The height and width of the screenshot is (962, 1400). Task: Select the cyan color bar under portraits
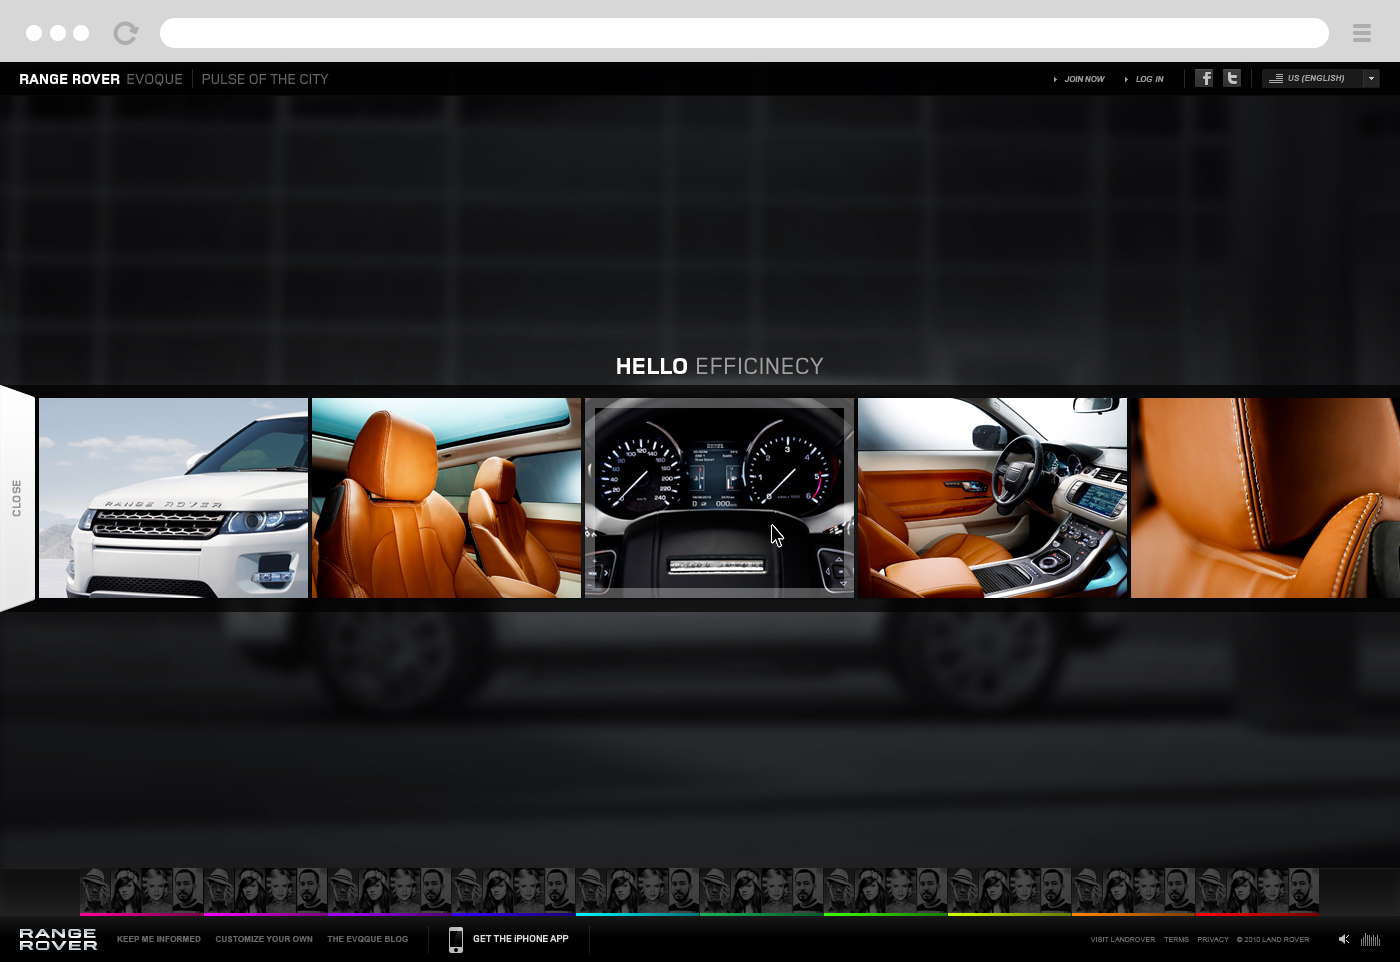(638, 914)
